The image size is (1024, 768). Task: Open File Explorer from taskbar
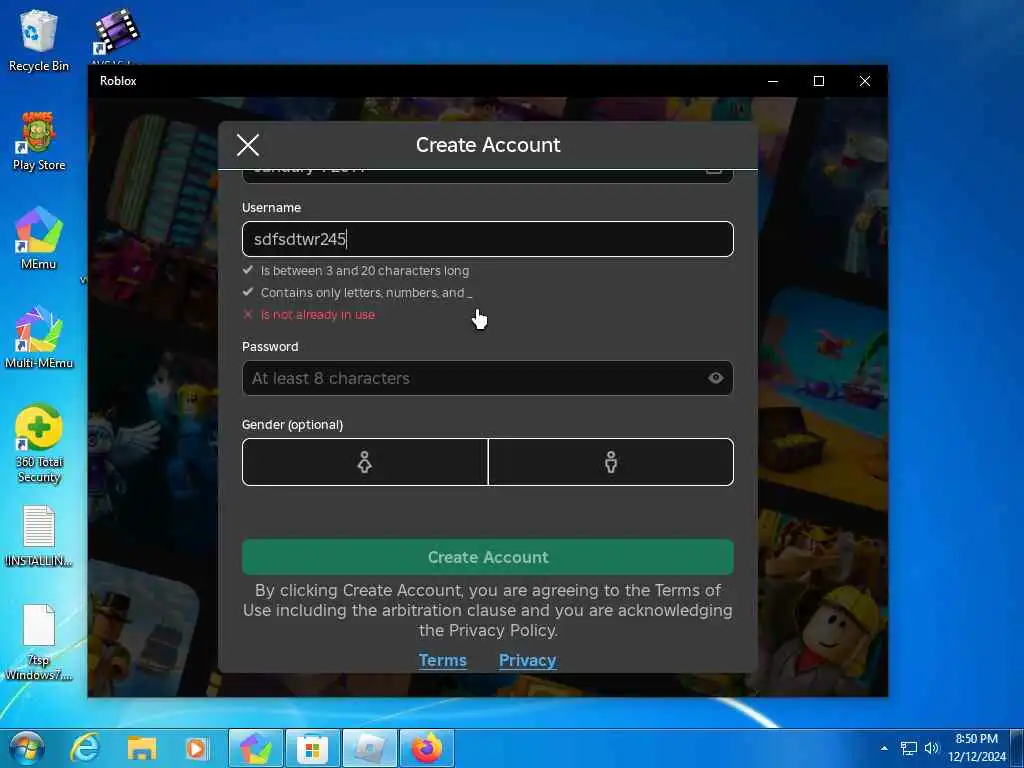coord(142,748)
